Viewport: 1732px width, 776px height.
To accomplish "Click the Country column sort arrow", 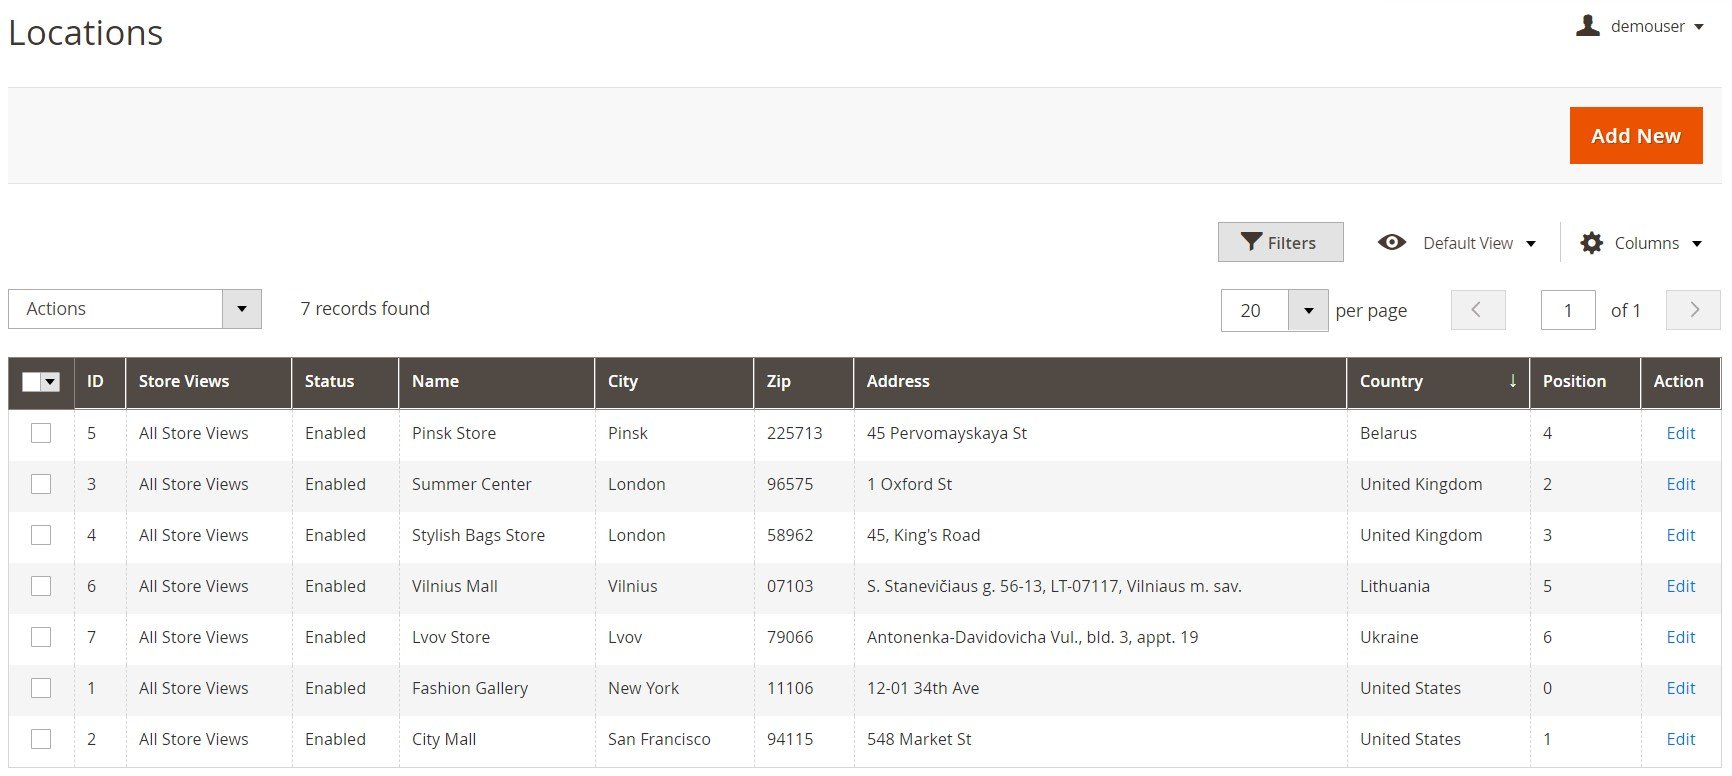I will click(x=1513, y=381).
